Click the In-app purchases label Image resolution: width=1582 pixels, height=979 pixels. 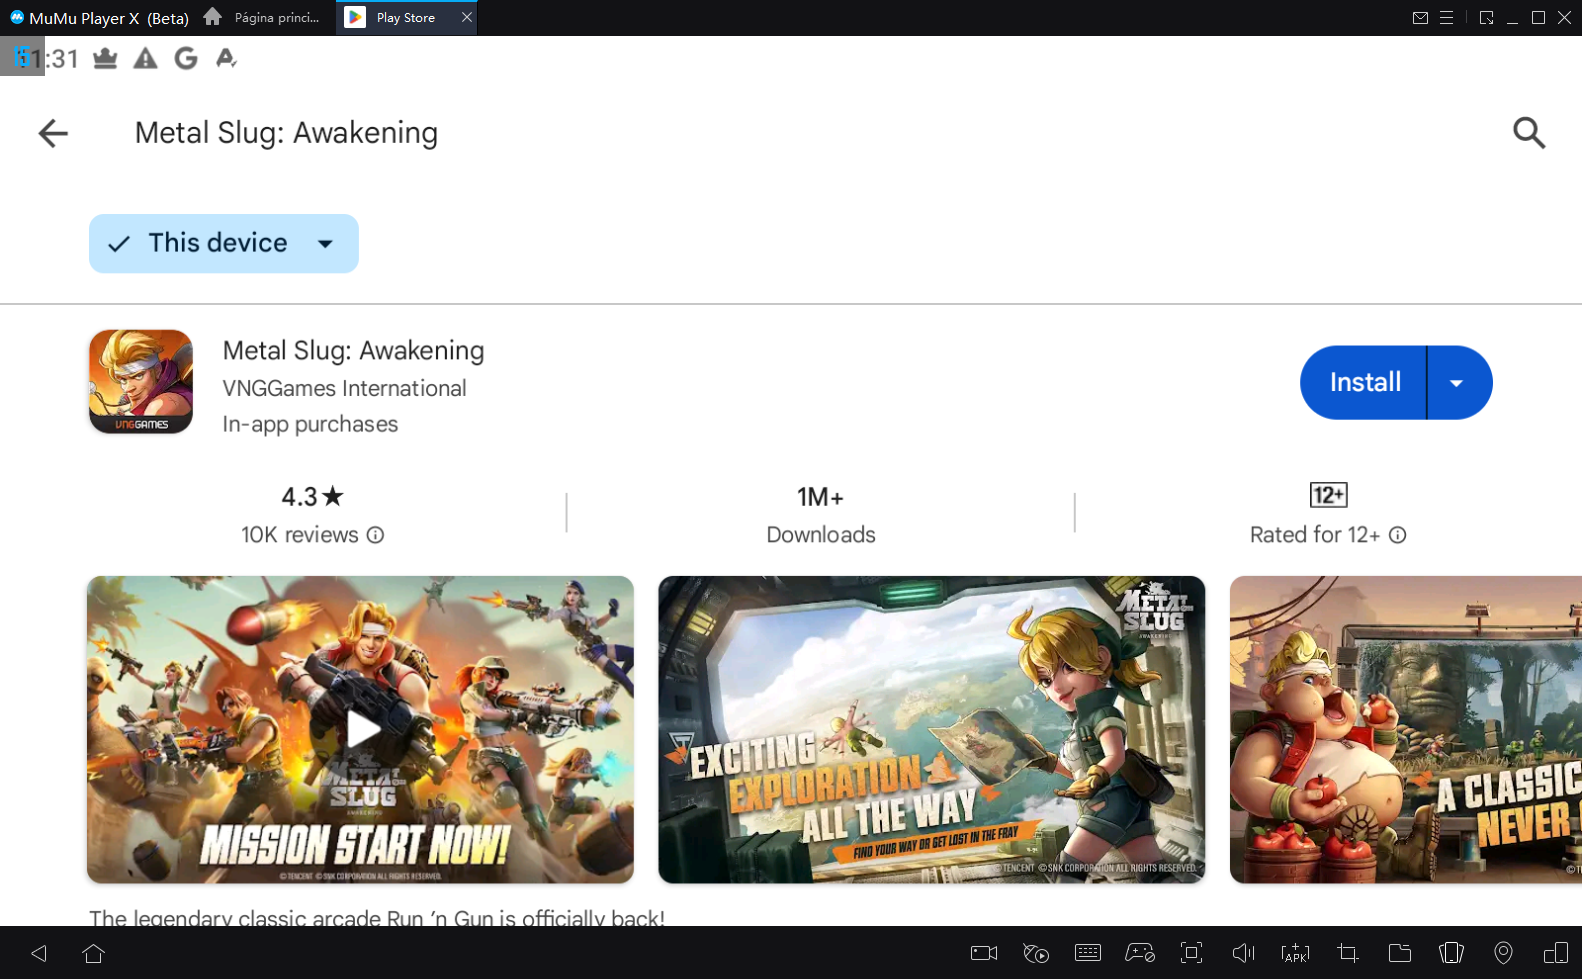click(310, 424)
